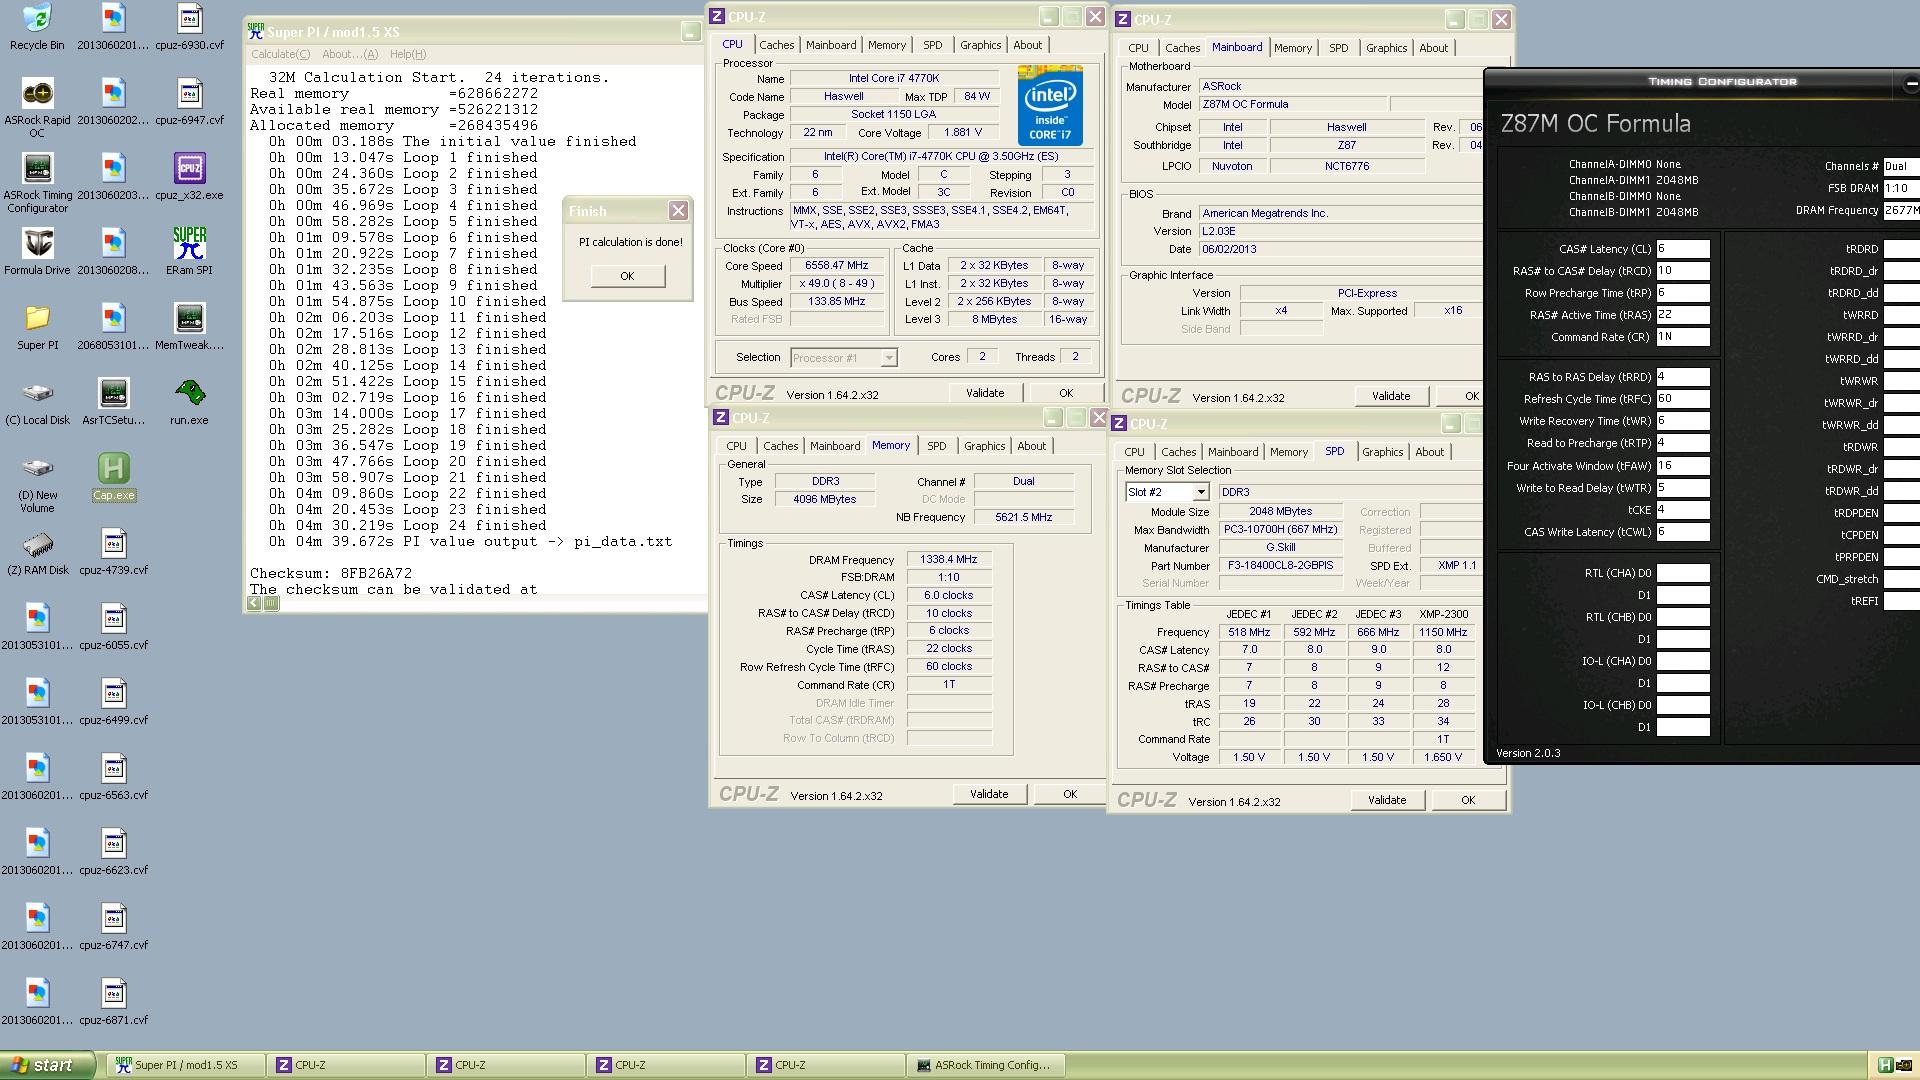The height and width of the screenshot is (1080, 1920).
Task: Edit CAS# Latency (CL) field
Action: coord(1683,249)
